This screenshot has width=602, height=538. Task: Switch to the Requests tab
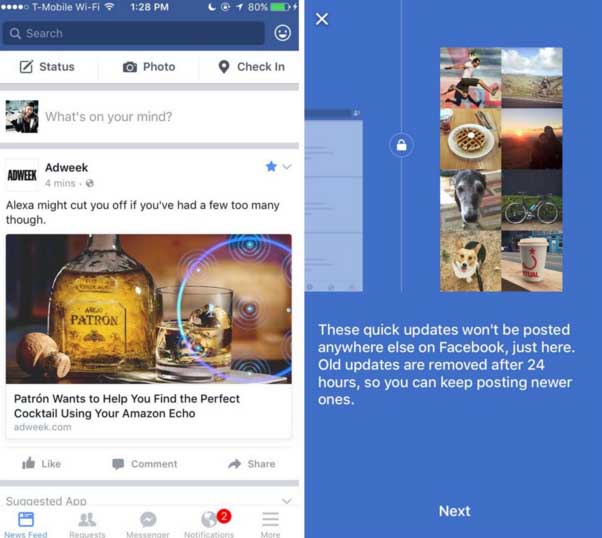point(87,524)
